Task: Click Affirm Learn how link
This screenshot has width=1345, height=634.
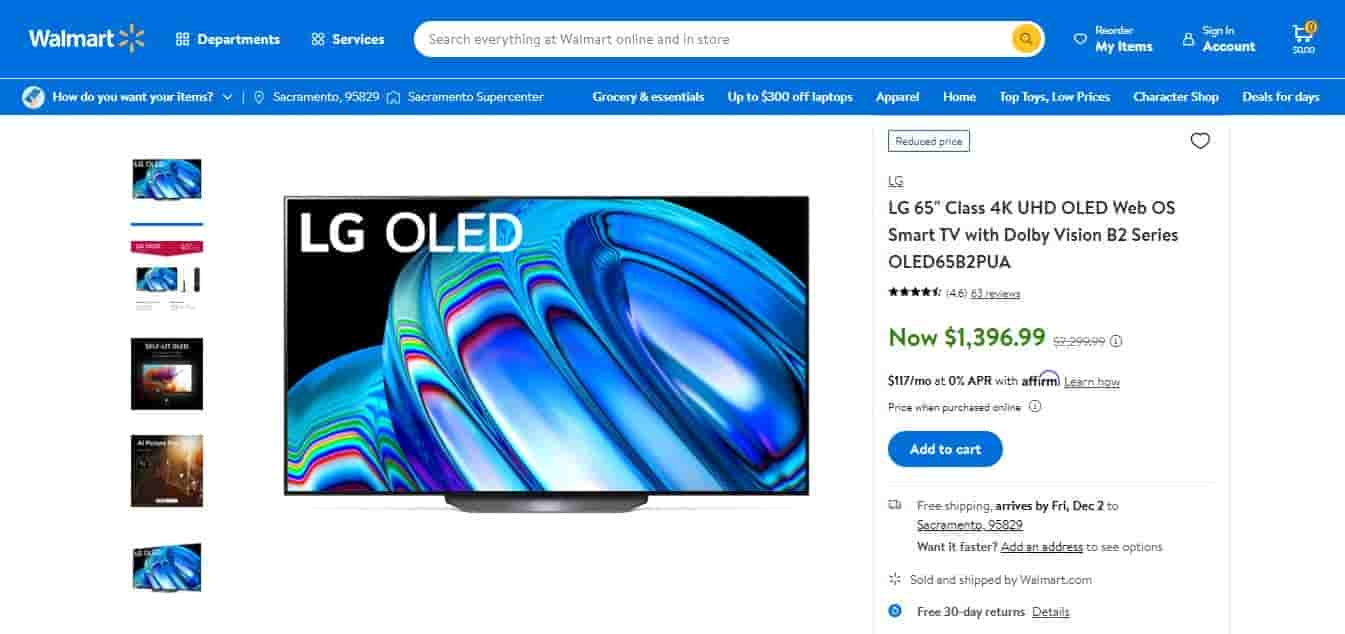Action: 1092,382
